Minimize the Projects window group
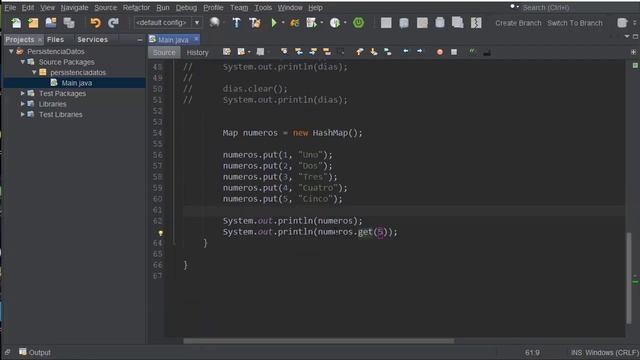The height and width of the screenshot is (360, 640). click(x=140, y=40)
